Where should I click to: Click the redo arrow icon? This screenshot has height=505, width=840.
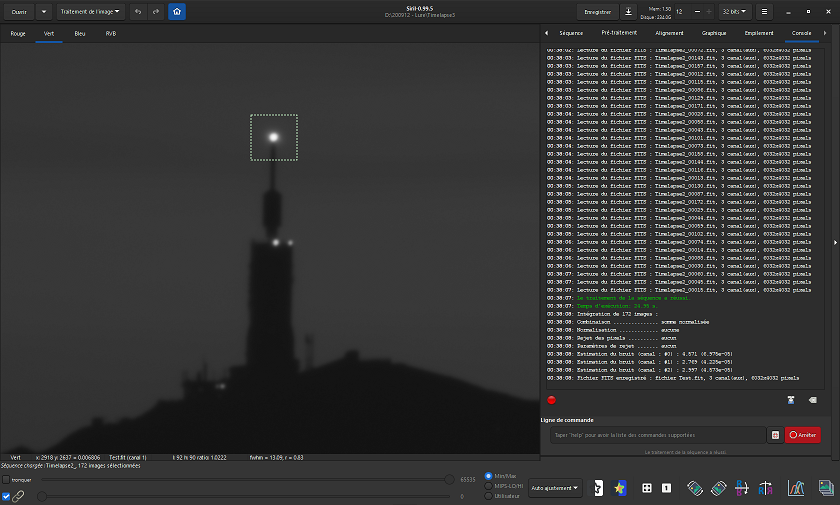point(156,12)
